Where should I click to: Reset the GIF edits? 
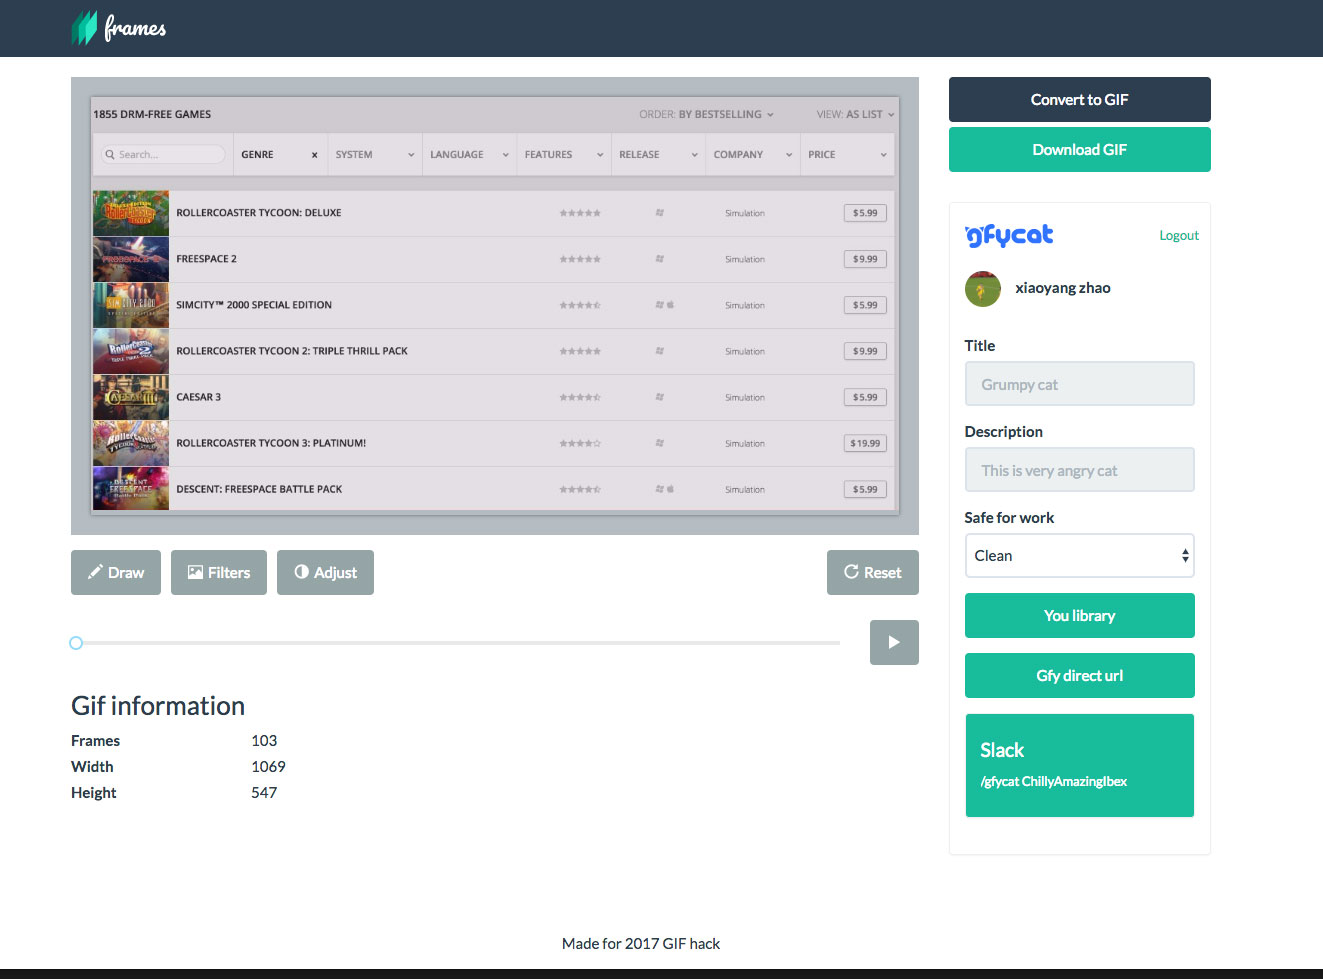pos(873,573)
